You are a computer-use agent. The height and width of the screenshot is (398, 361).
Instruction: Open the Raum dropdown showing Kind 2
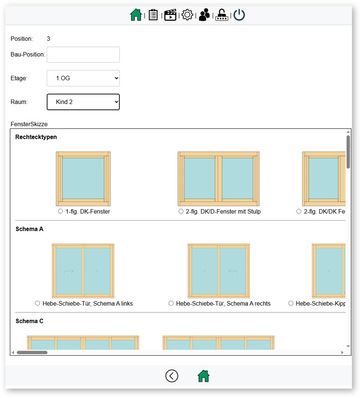(83, 102)
